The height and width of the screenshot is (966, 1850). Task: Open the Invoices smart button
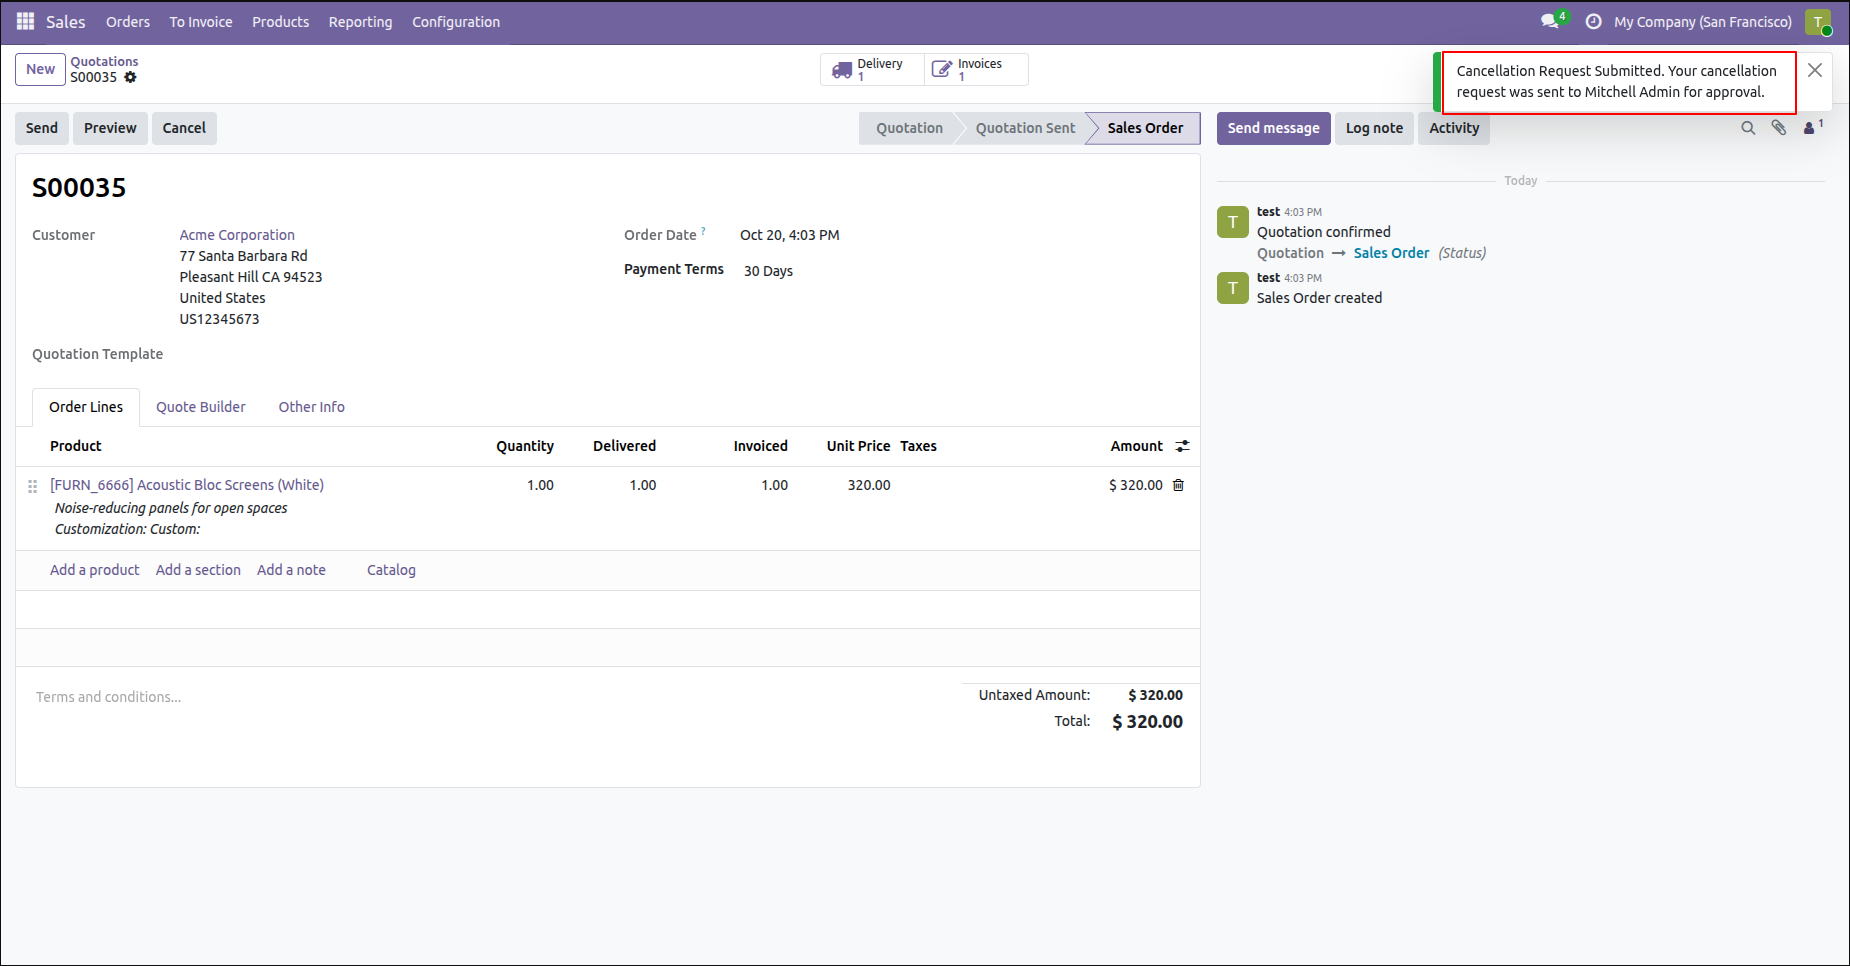coord(976,69)
